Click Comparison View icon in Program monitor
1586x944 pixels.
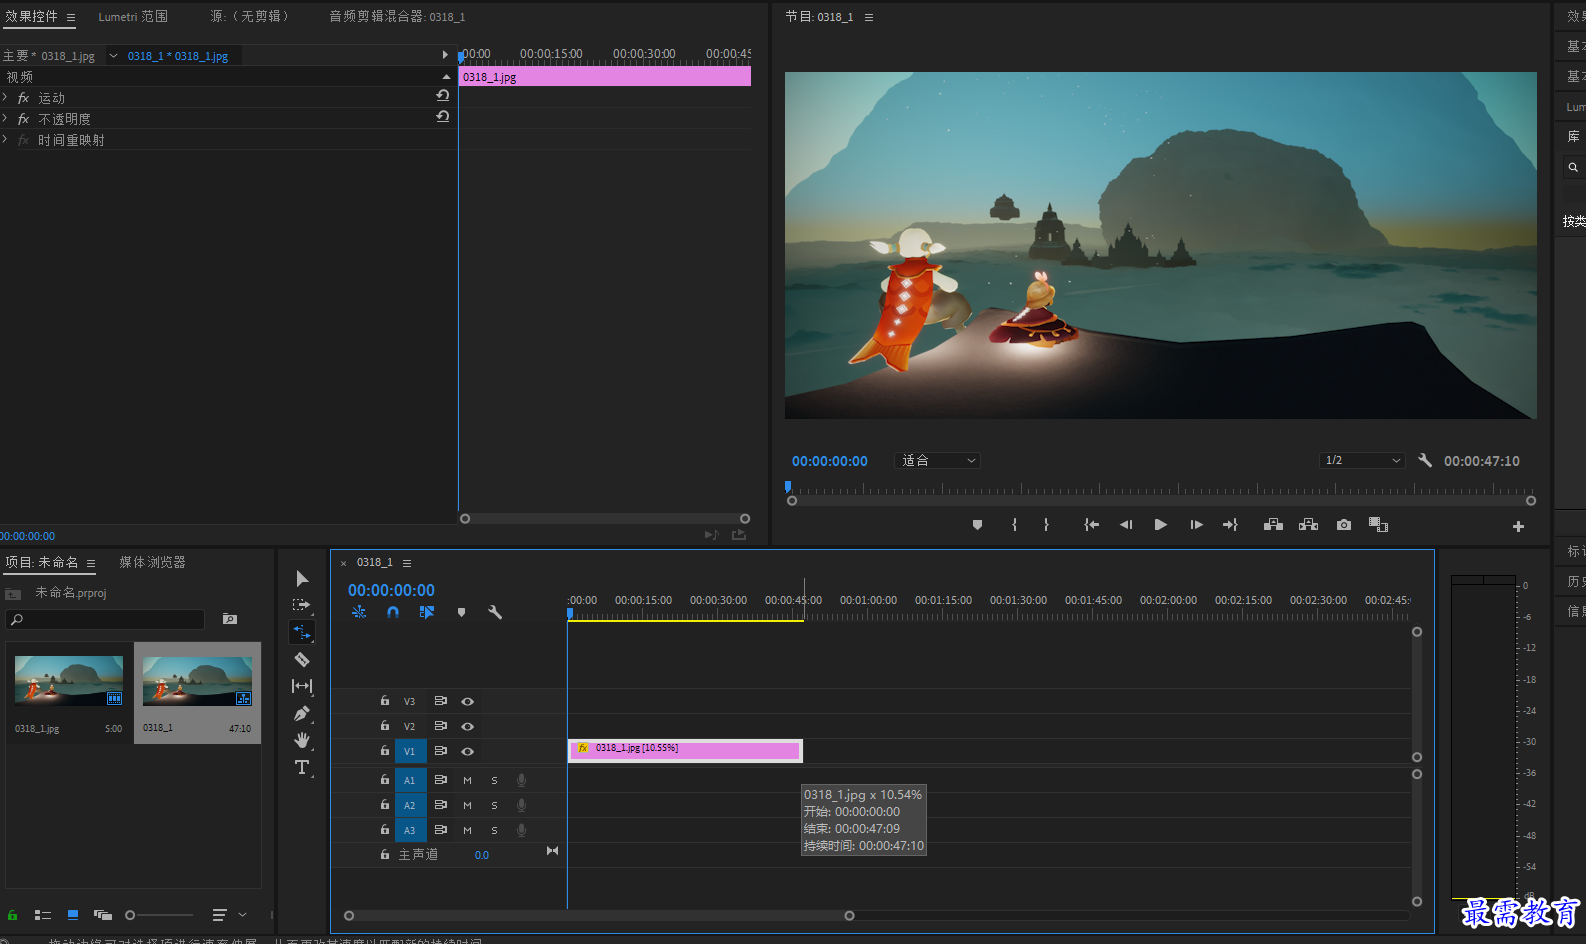click(x=1378, y=525)
